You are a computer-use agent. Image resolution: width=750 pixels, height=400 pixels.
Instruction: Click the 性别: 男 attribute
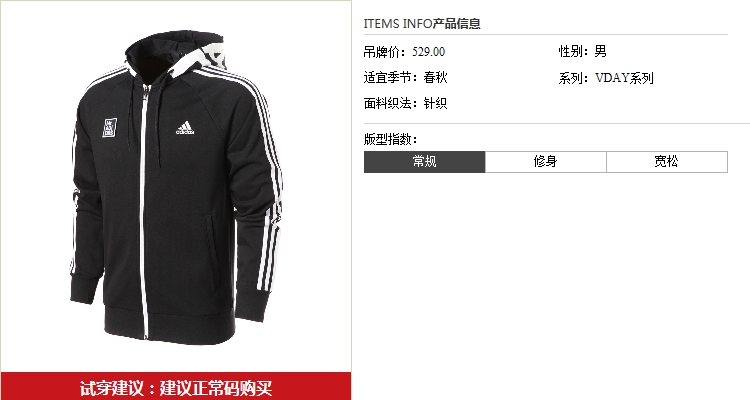pos(583,51)
